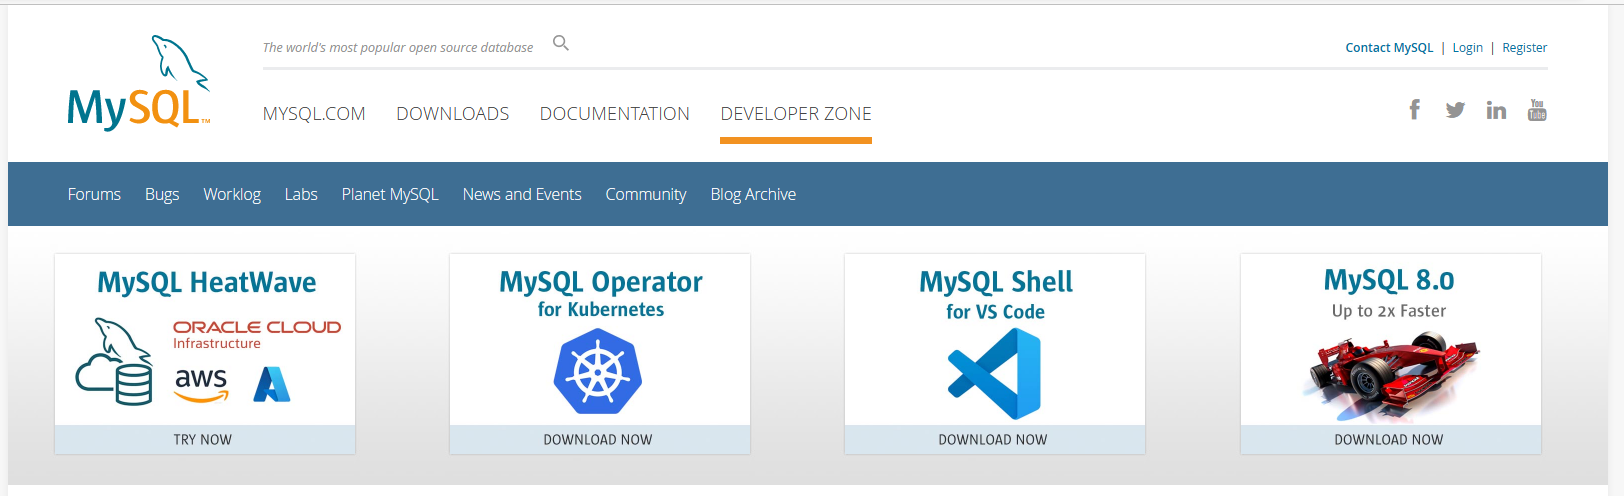Go to the Bugs section
The image size is (1624, 496).
pos(162,194)
